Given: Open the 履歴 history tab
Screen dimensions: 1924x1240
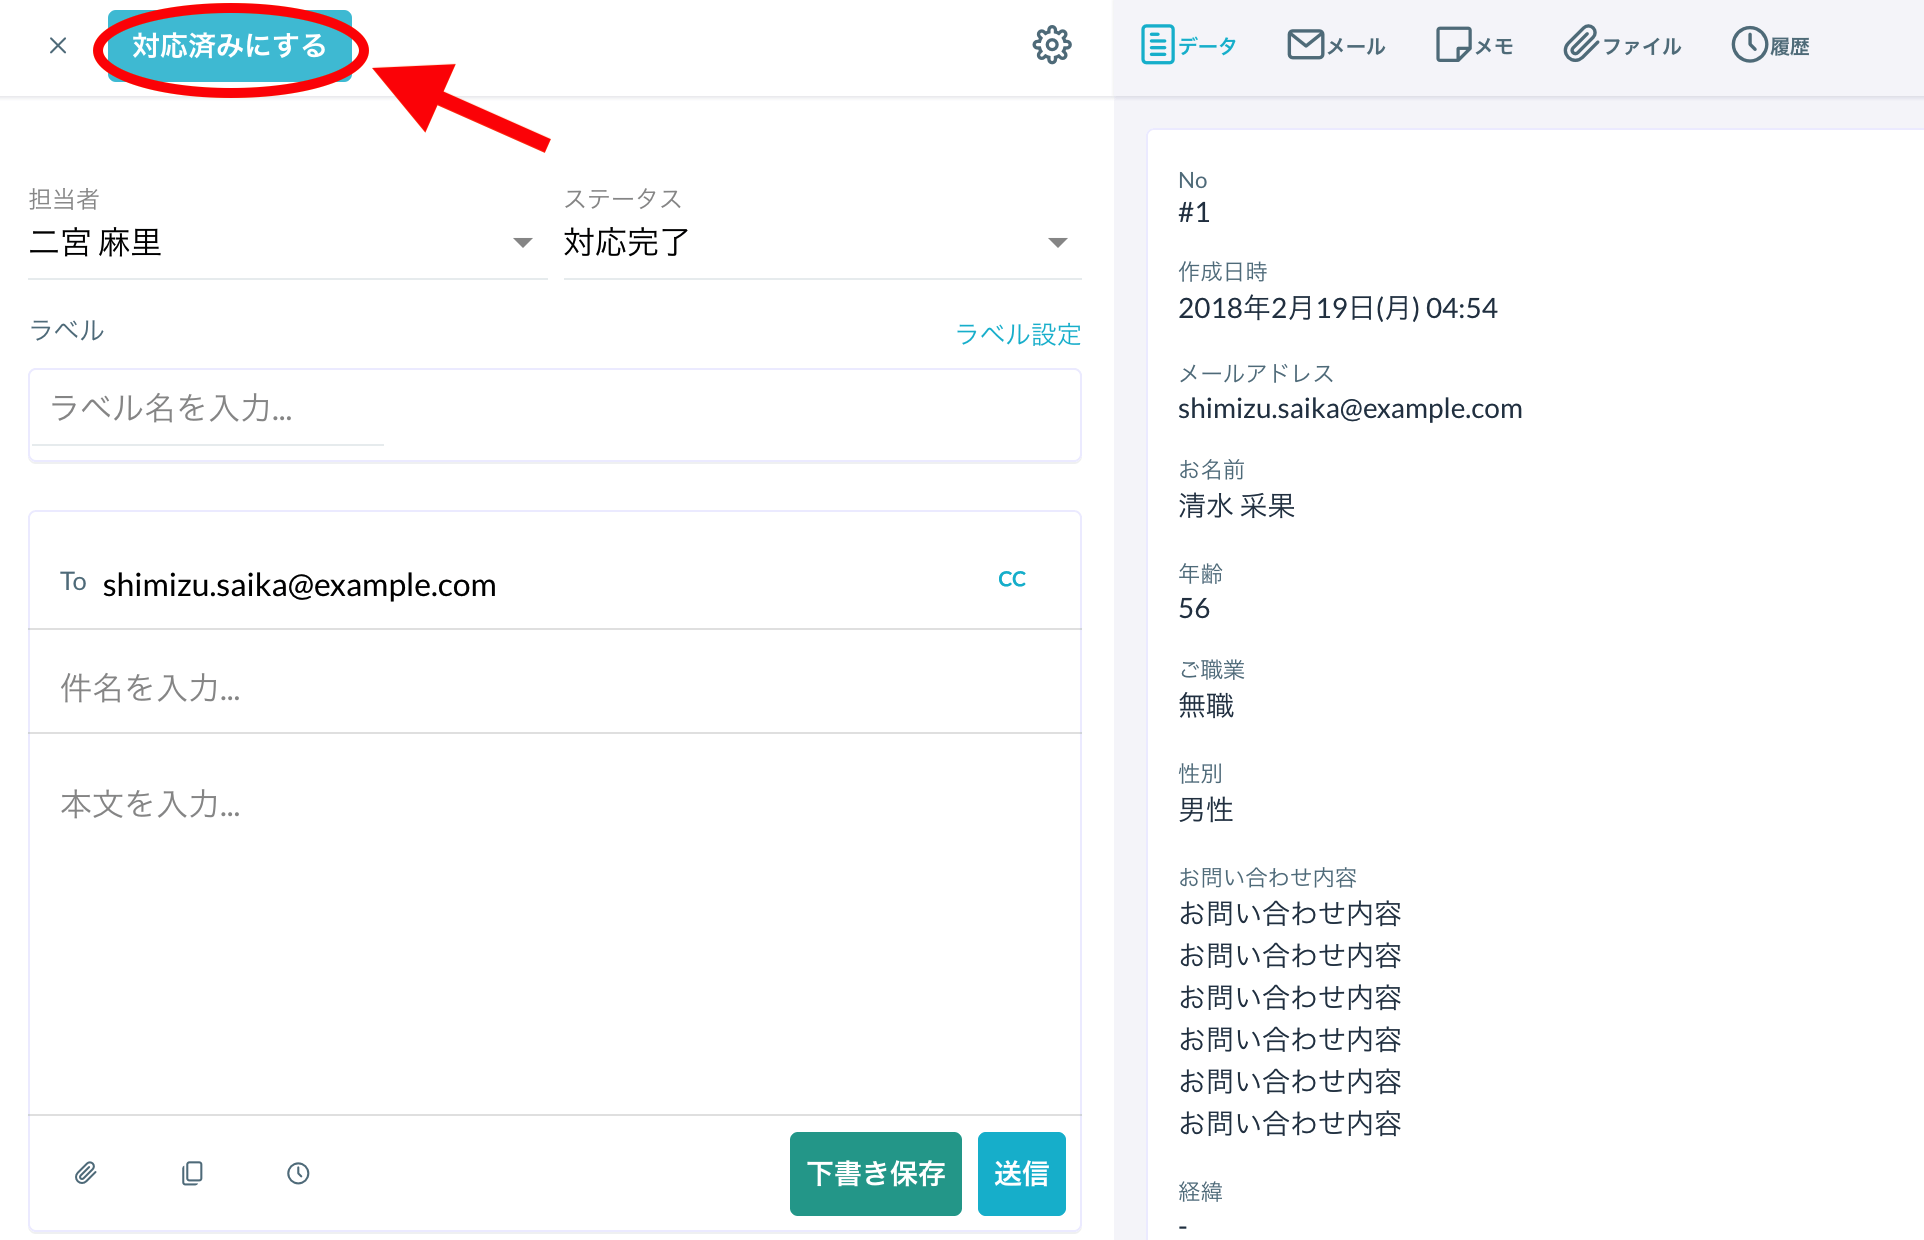Looking at the screenshot, I should [x=1771, y=45].
